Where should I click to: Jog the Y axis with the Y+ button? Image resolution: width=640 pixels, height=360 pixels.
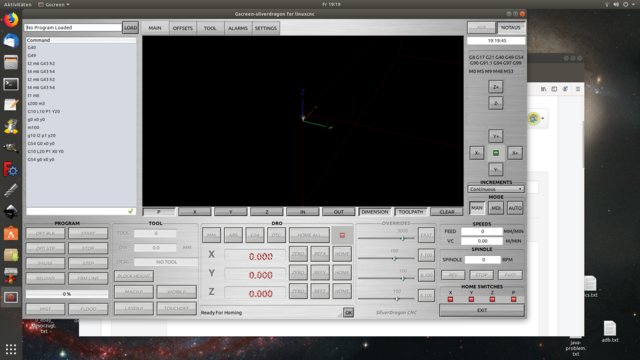point(496,136)
